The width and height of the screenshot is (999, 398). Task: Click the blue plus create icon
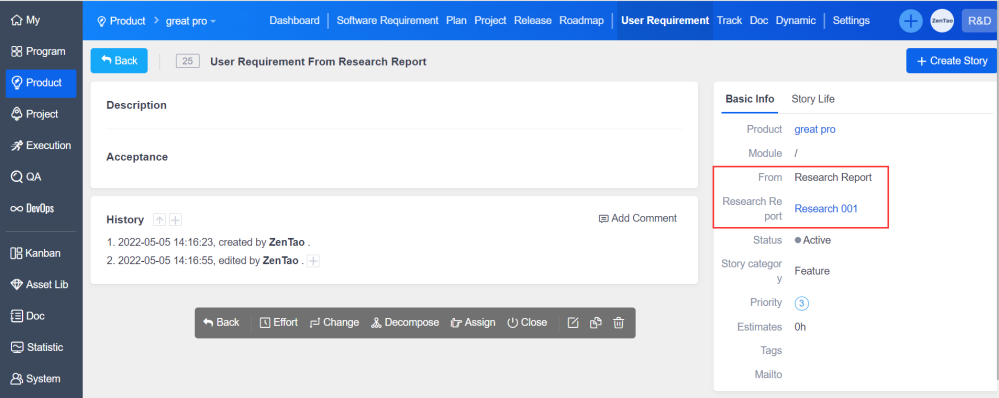click(x=911, y=21)
